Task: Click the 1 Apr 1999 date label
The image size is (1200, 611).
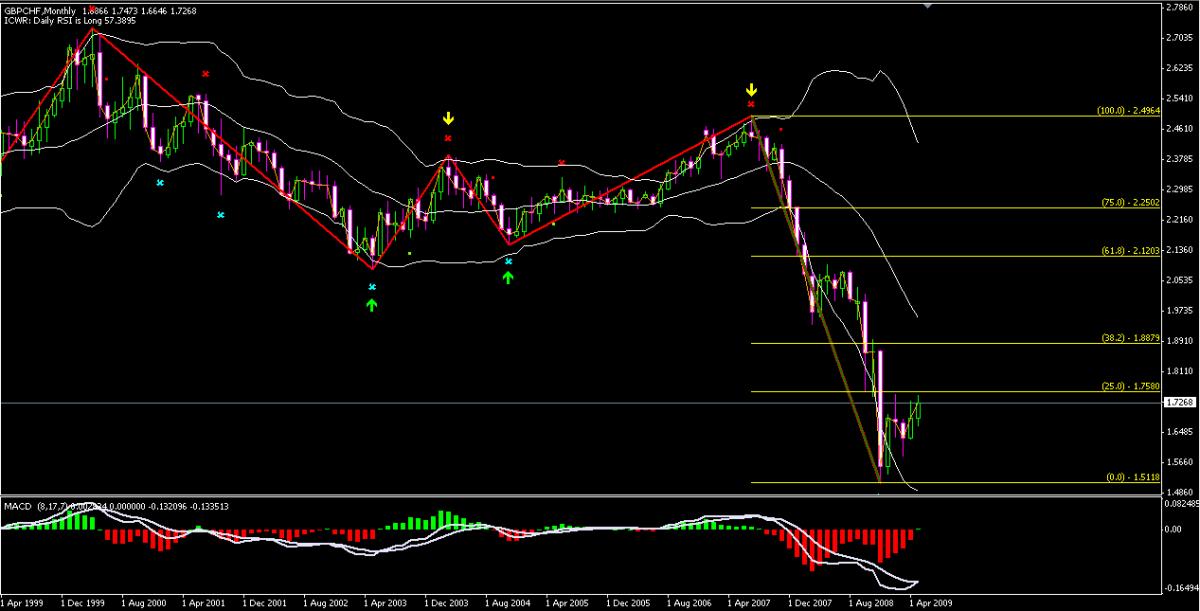Action: point(24,604)
